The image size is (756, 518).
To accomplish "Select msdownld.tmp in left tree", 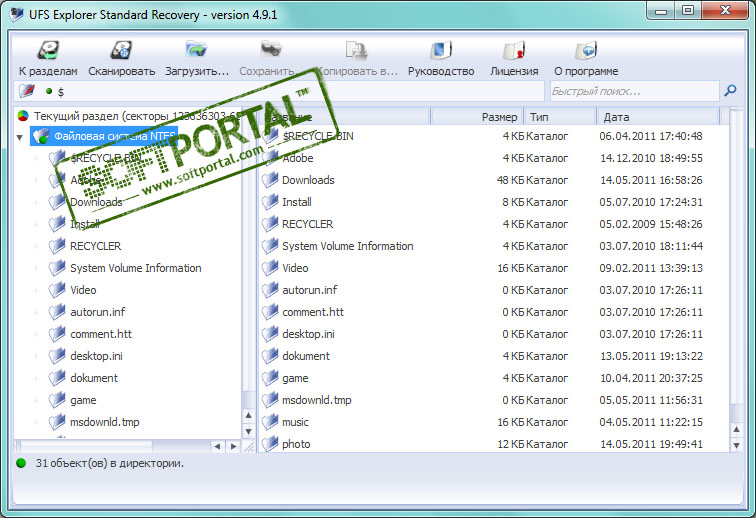I will [x=105, y=423].
